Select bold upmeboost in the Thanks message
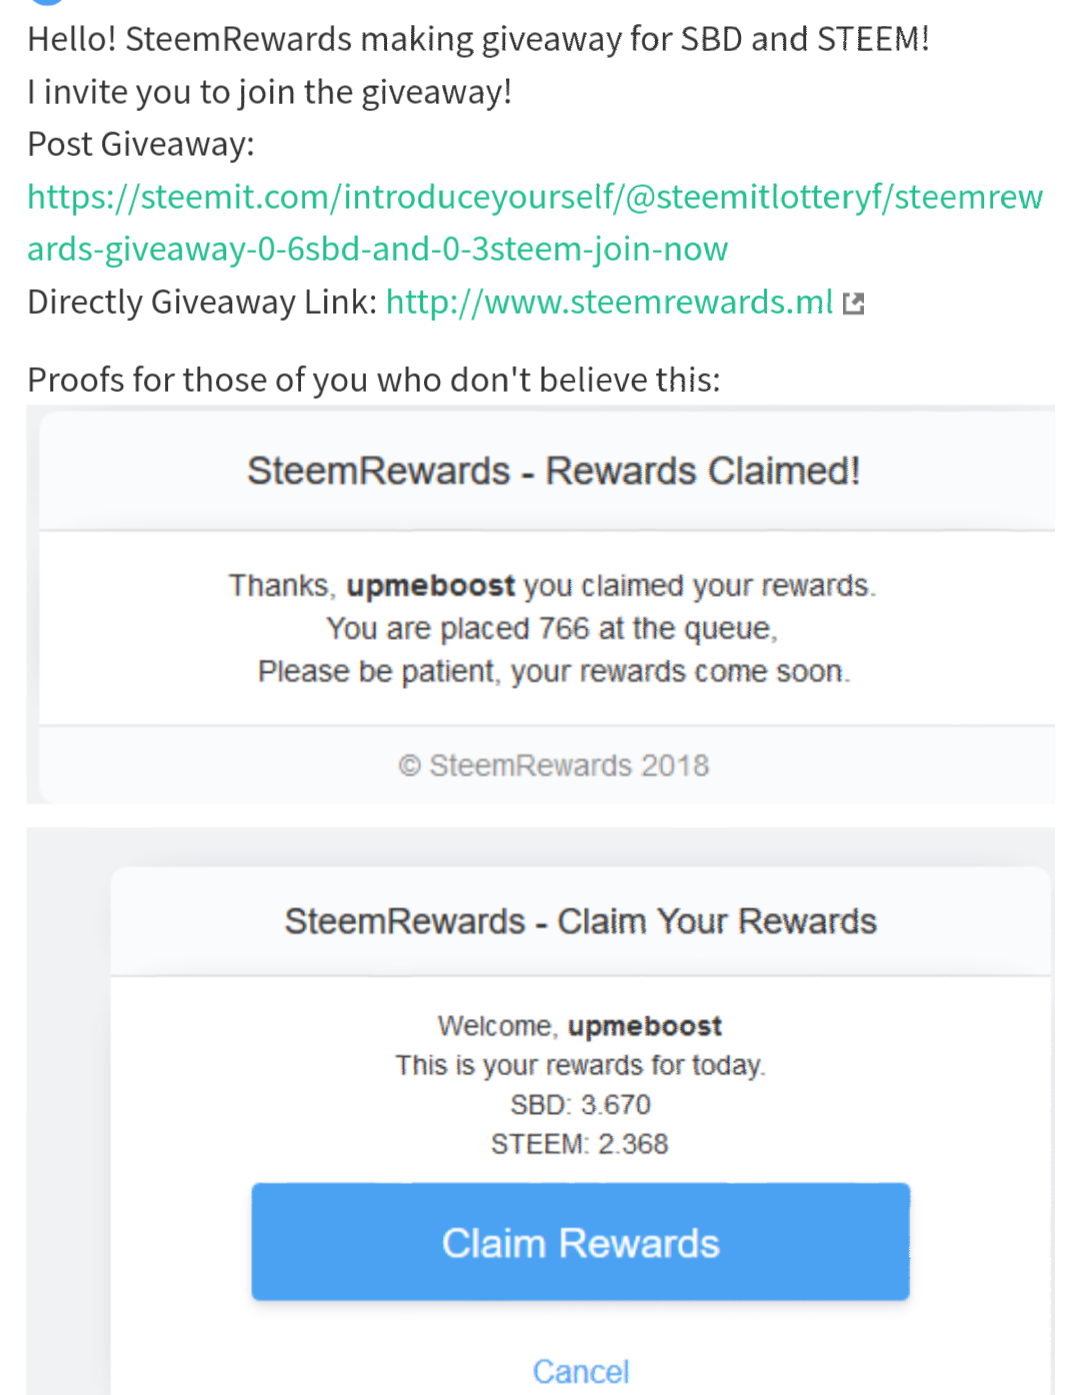 [431, 586]
